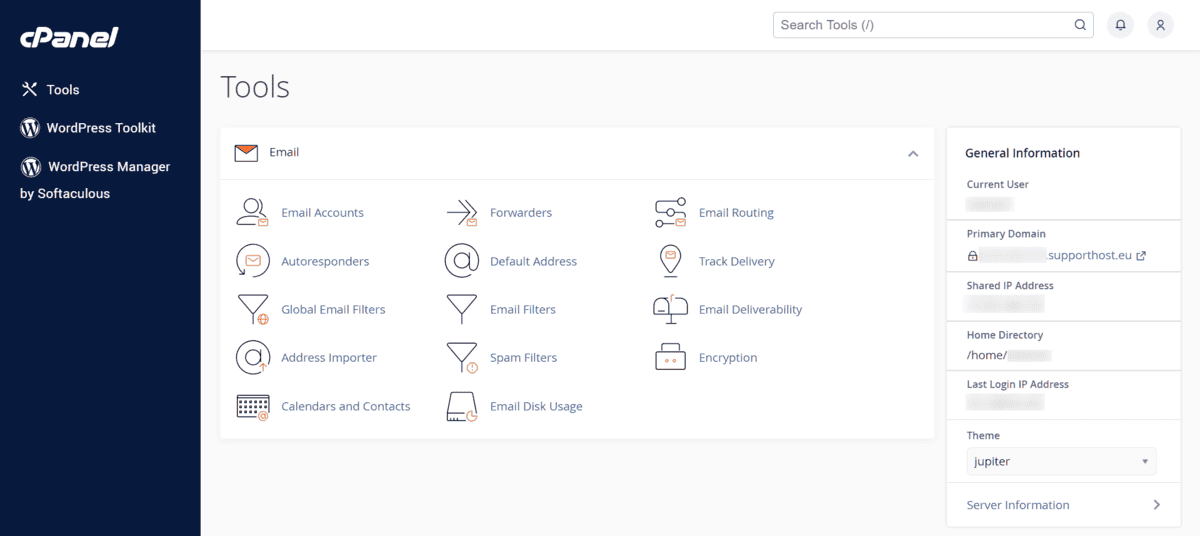The width and height of the screenshot is (1200, 536).
Task: Open the Email Disk Usage icon
Action: 461,406
